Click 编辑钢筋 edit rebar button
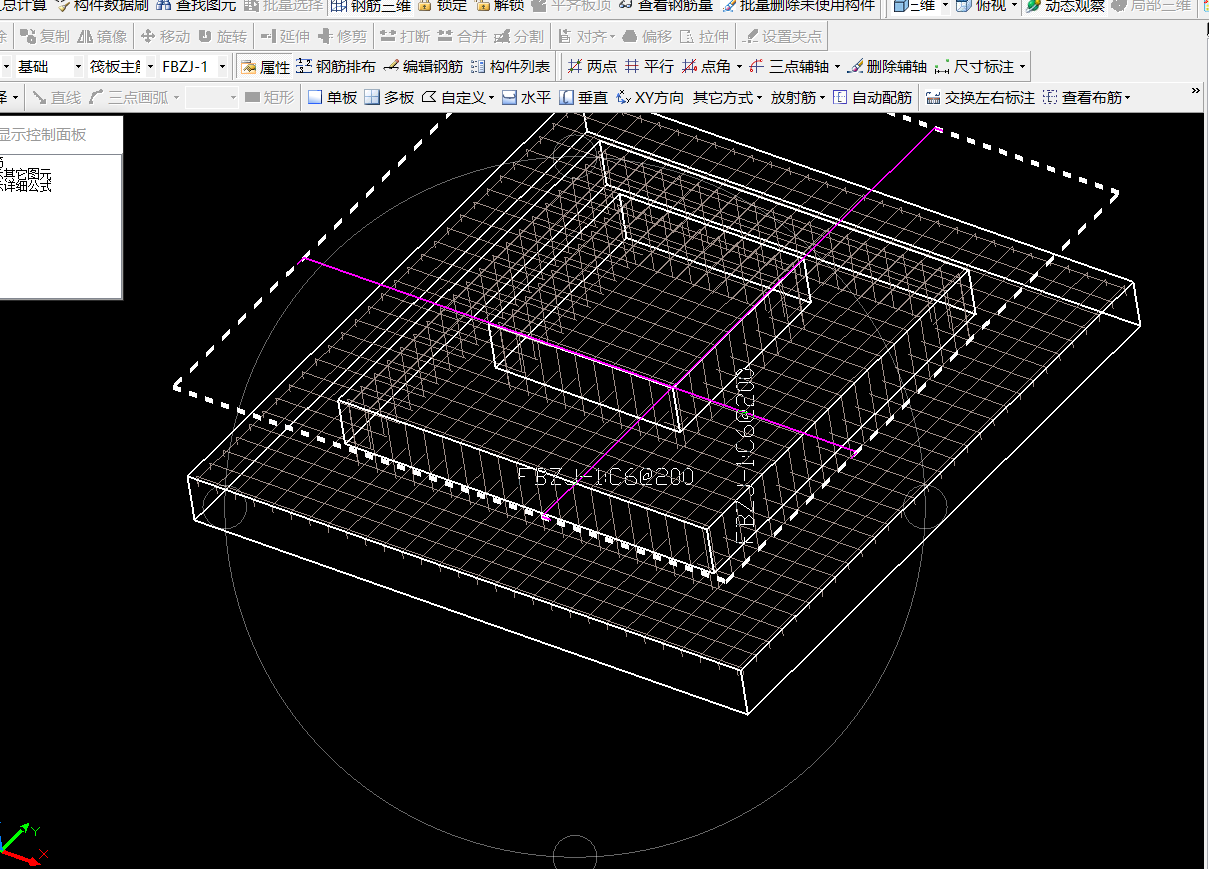The height and width of the screenshot is (869, 1209). click(423, 67)
